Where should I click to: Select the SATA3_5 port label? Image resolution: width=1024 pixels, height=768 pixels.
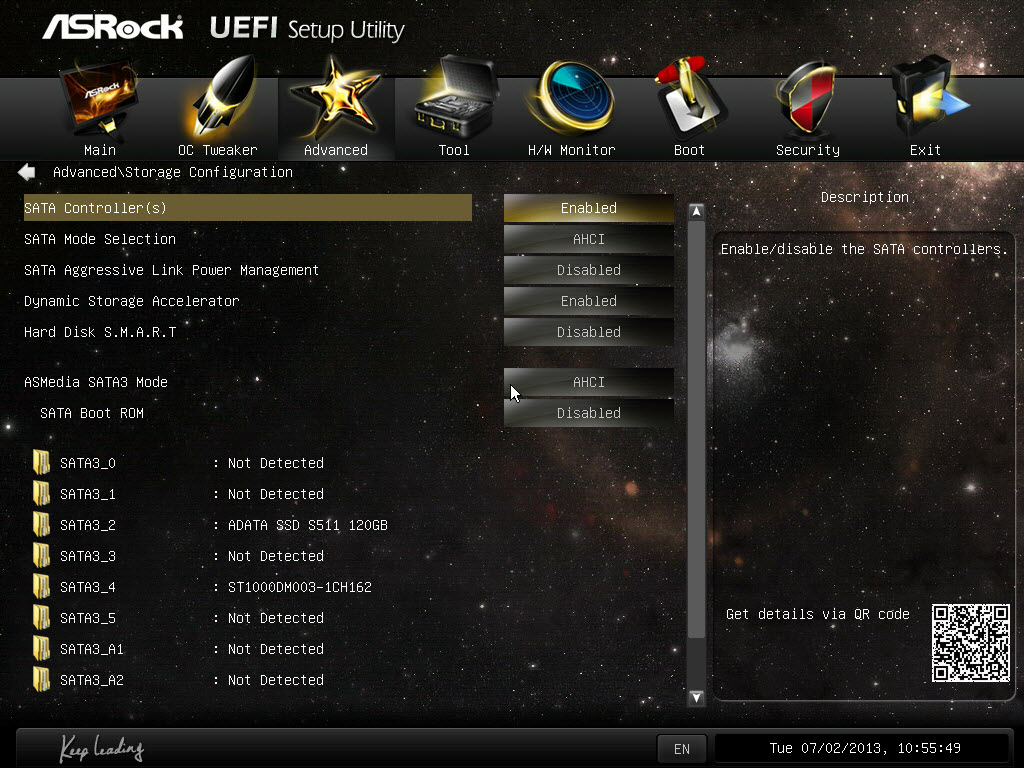click(x=88, y=618)
